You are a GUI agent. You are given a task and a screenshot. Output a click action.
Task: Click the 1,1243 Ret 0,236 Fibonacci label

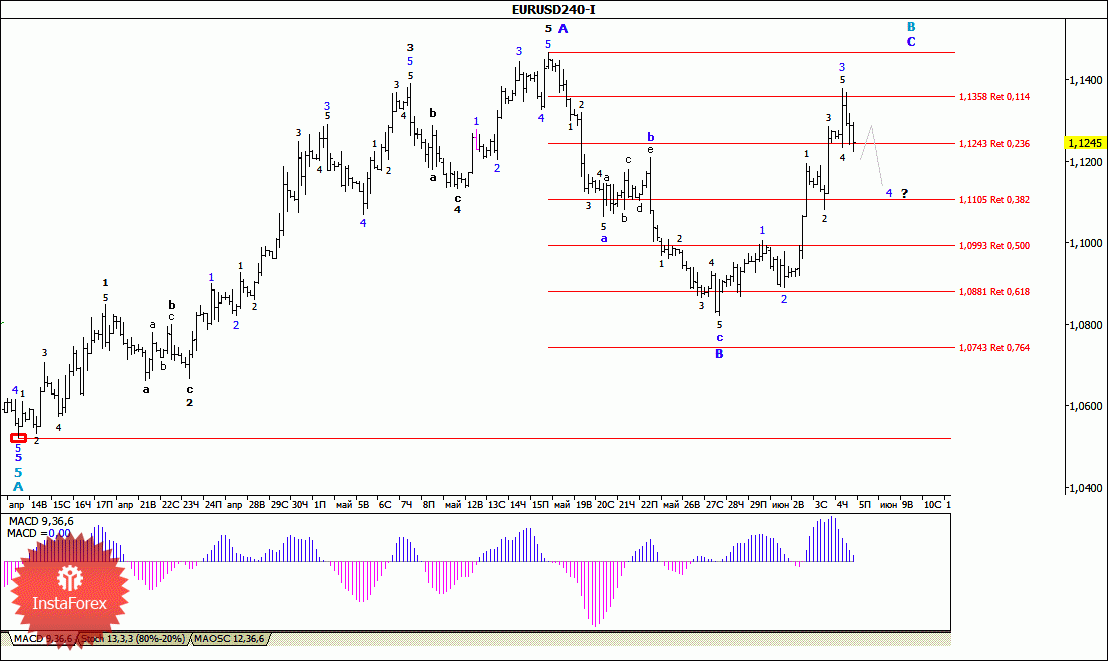(x=994, y=144)
